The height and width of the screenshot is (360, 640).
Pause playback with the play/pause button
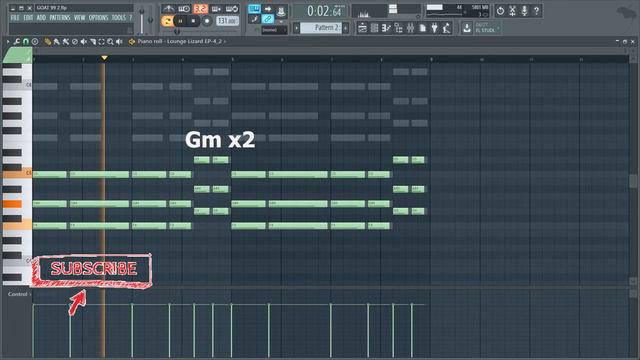(x=180, y=21)
